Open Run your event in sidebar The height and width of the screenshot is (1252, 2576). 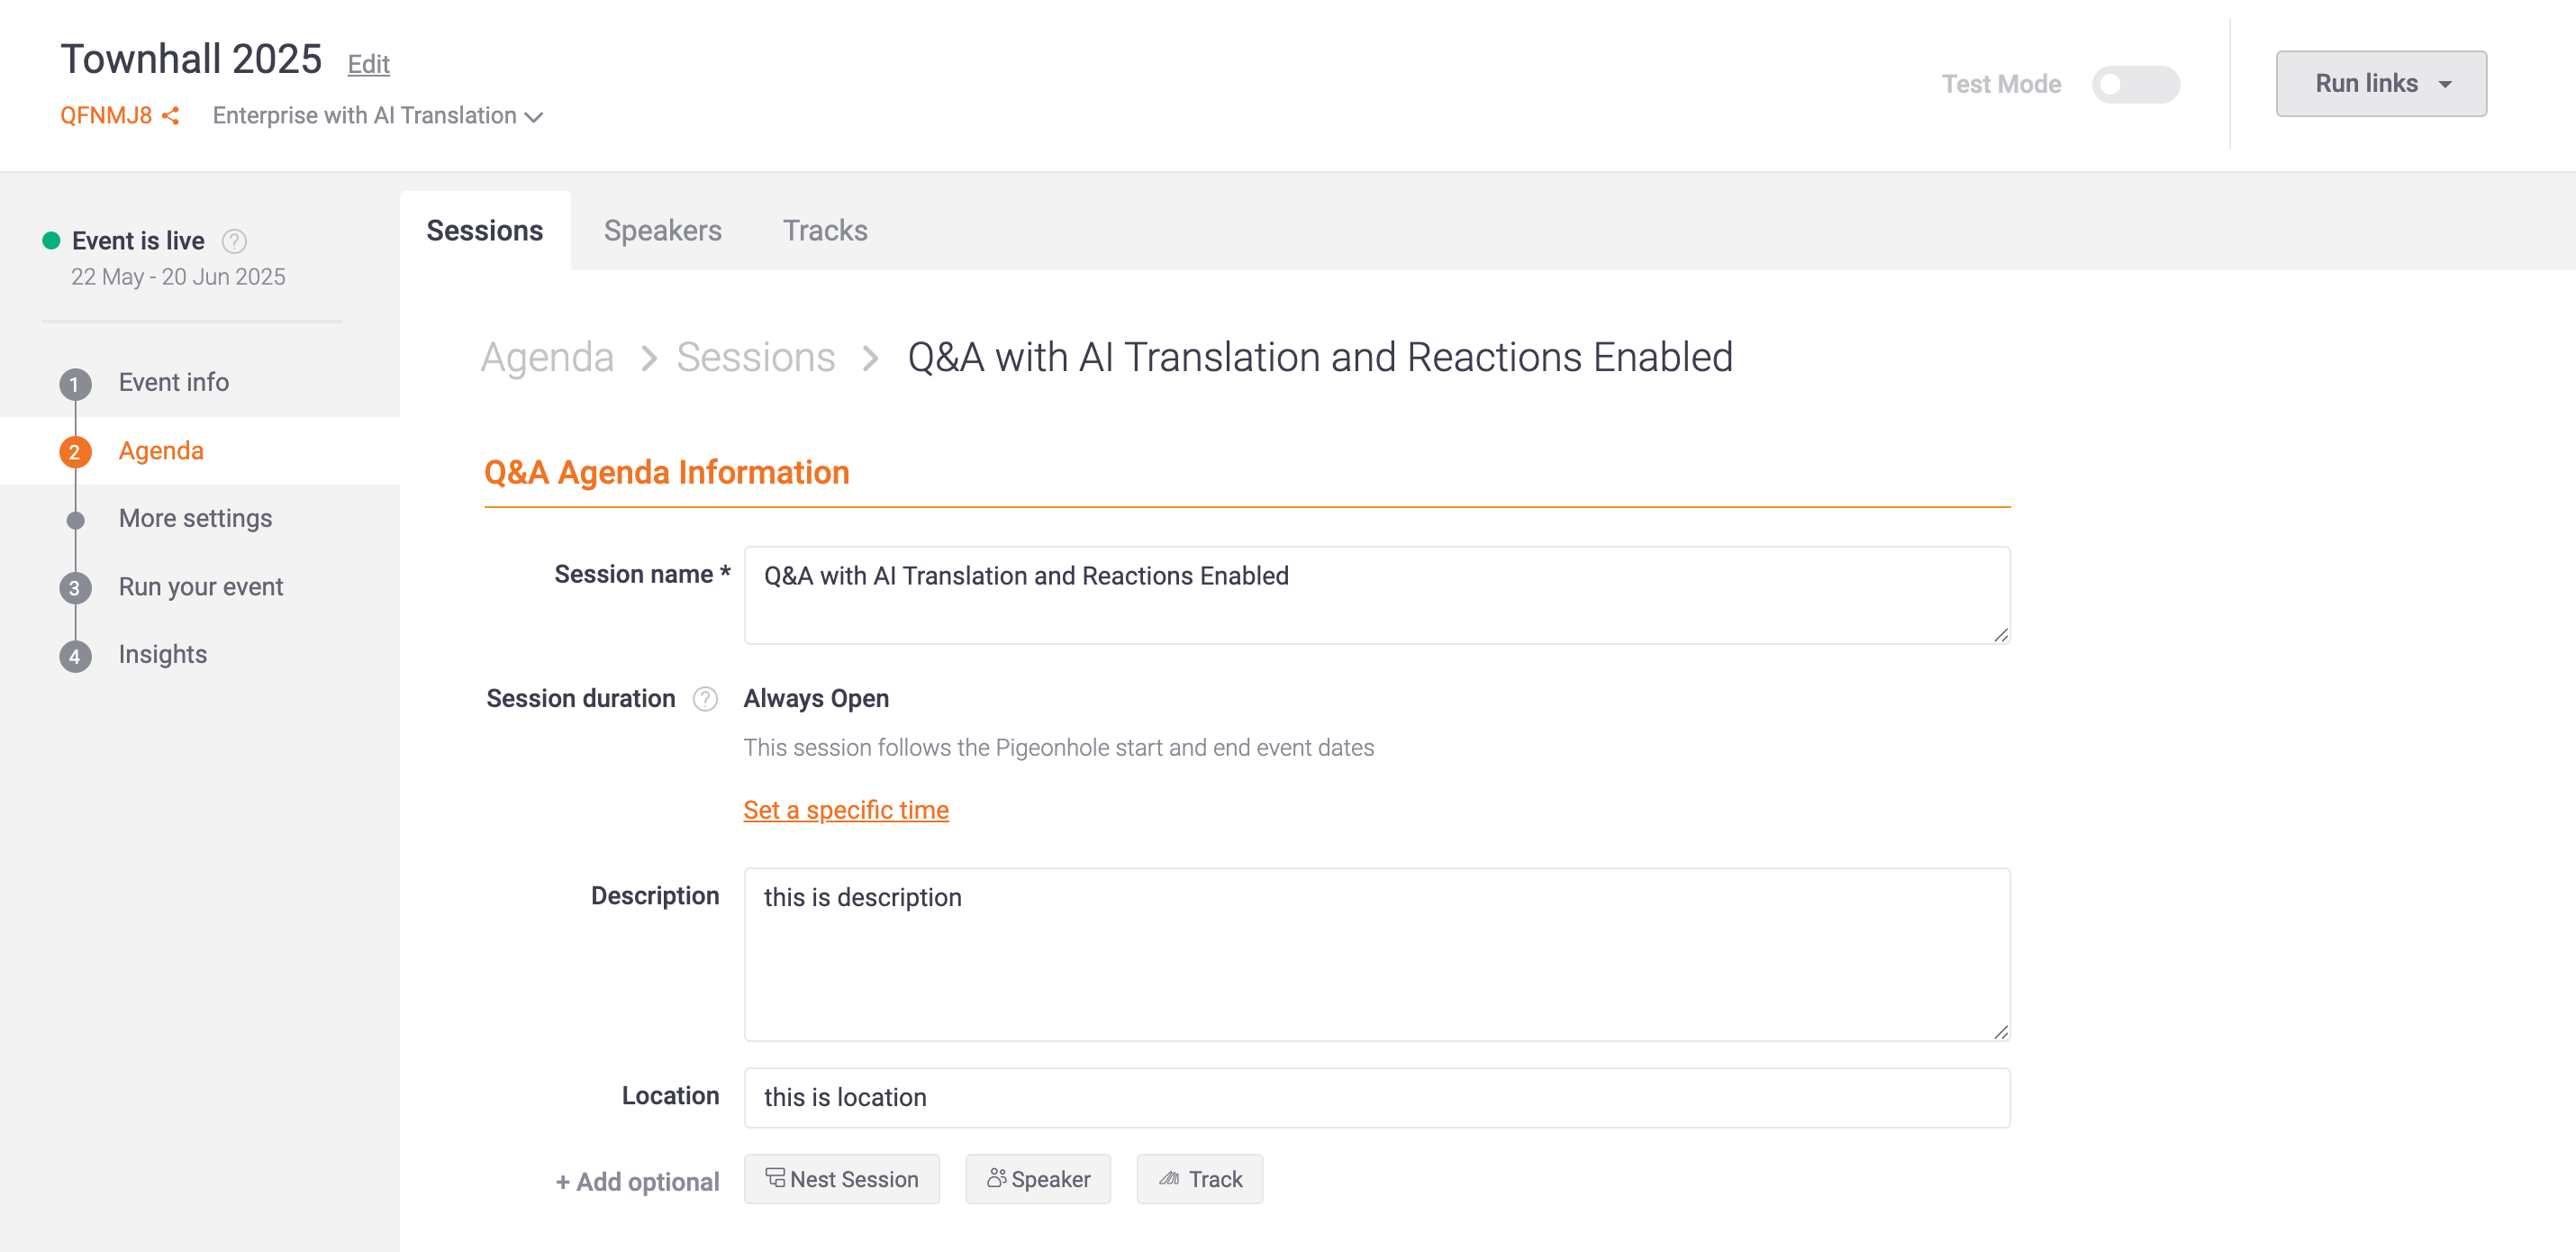[x=201, y=587]
